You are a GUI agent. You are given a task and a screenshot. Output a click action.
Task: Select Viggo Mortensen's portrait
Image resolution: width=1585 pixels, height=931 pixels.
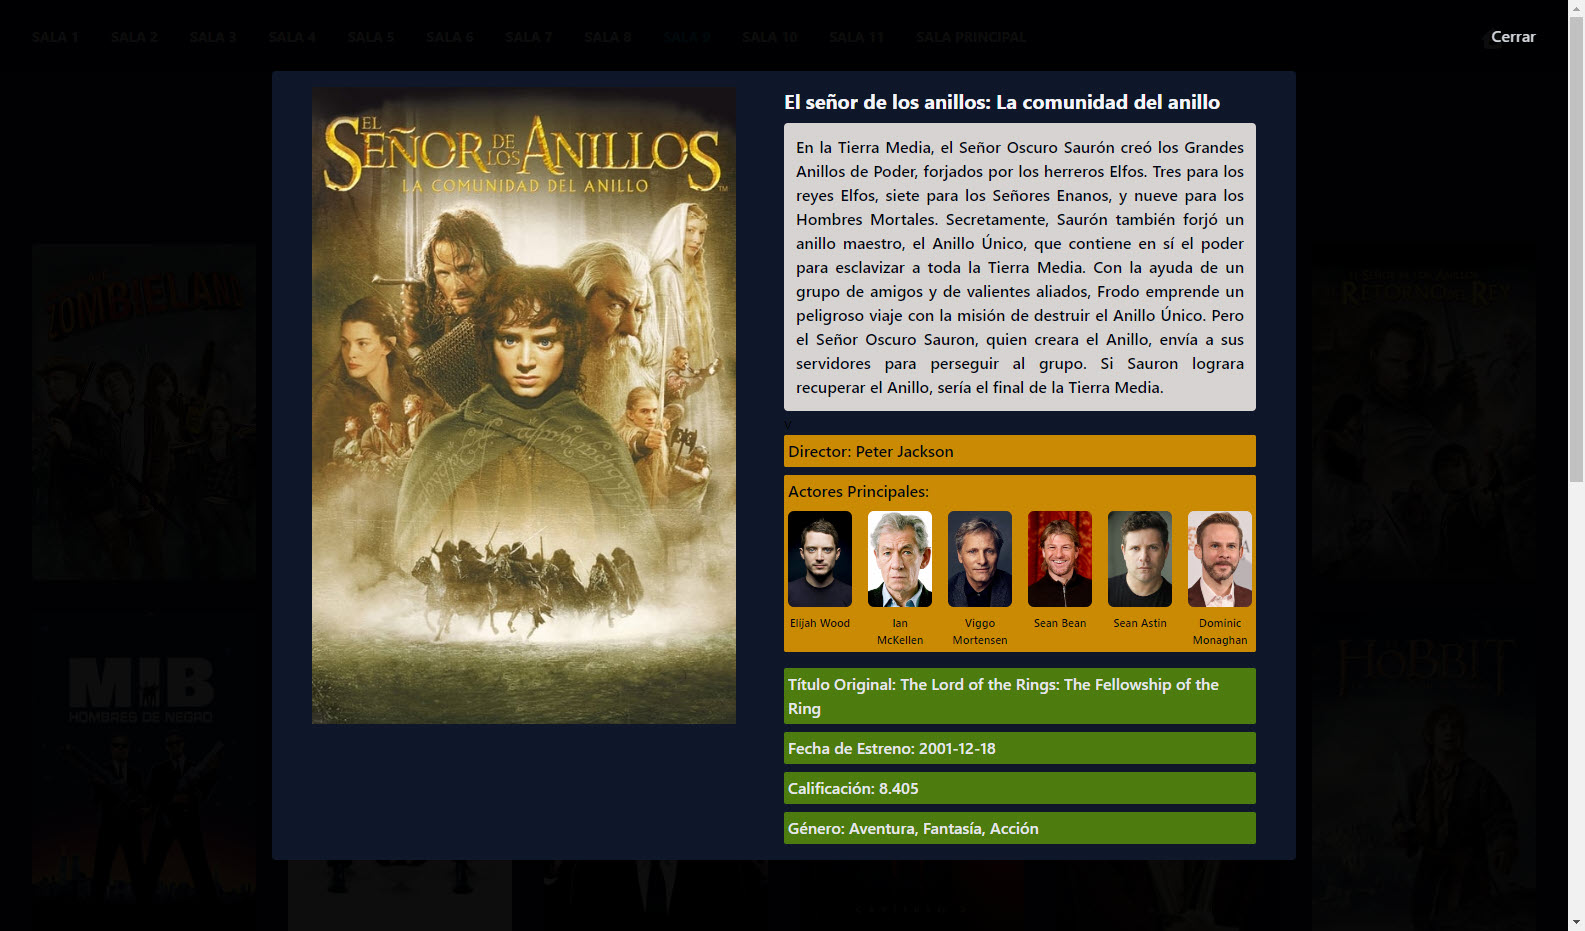(979, 559)
